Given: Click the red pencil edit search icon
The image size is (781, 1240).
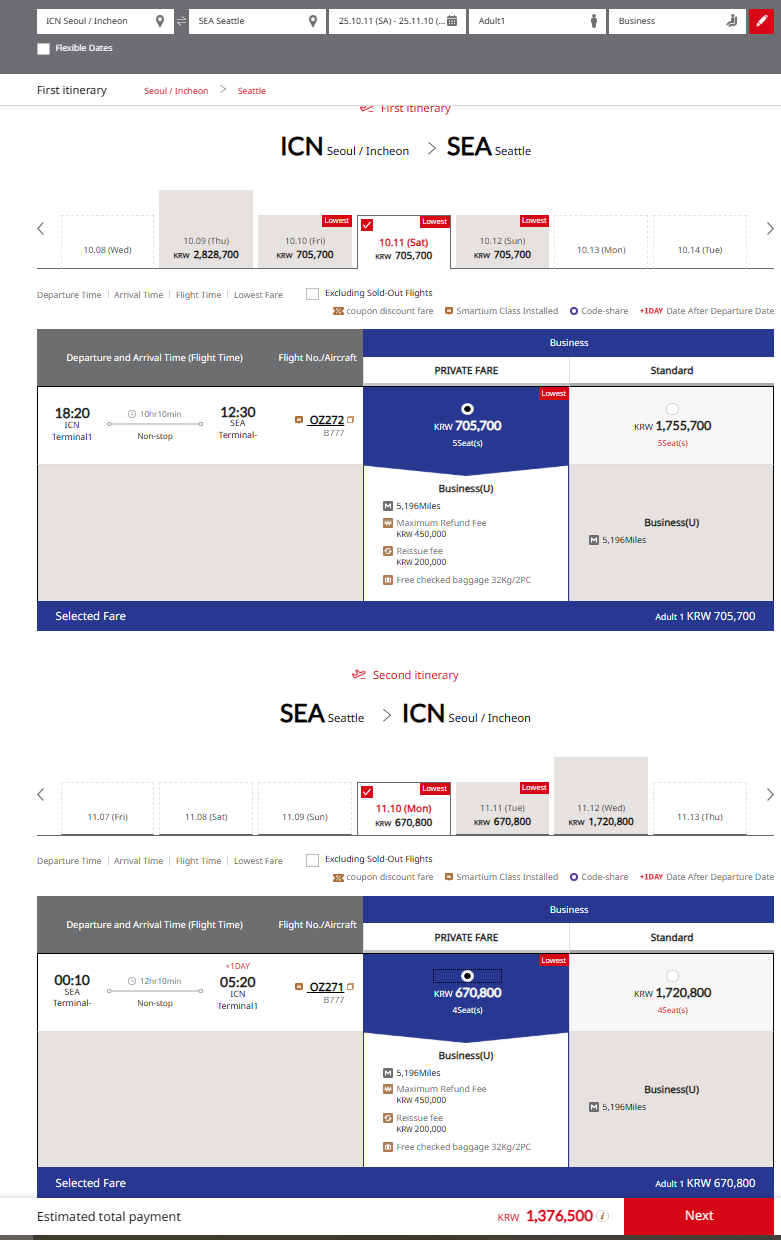Looking at the screenshot, I should [x=761, y=21].
